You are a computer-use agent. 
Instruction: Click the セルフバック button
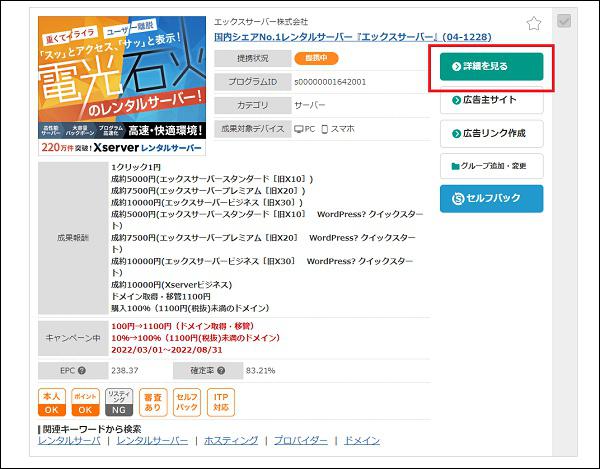(x=491, y=199)
